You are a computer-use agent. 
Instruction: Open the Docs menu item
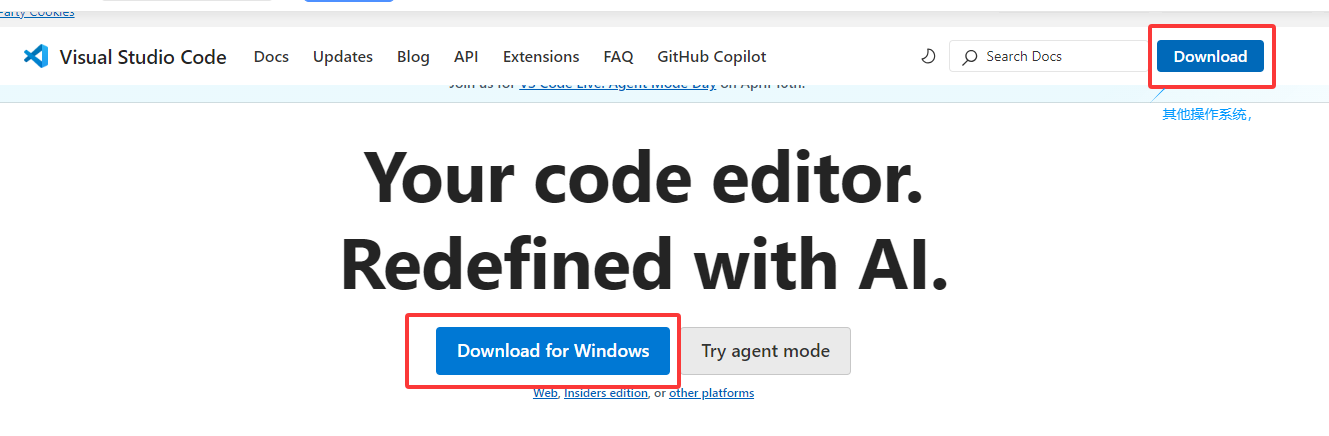[271, 57]
